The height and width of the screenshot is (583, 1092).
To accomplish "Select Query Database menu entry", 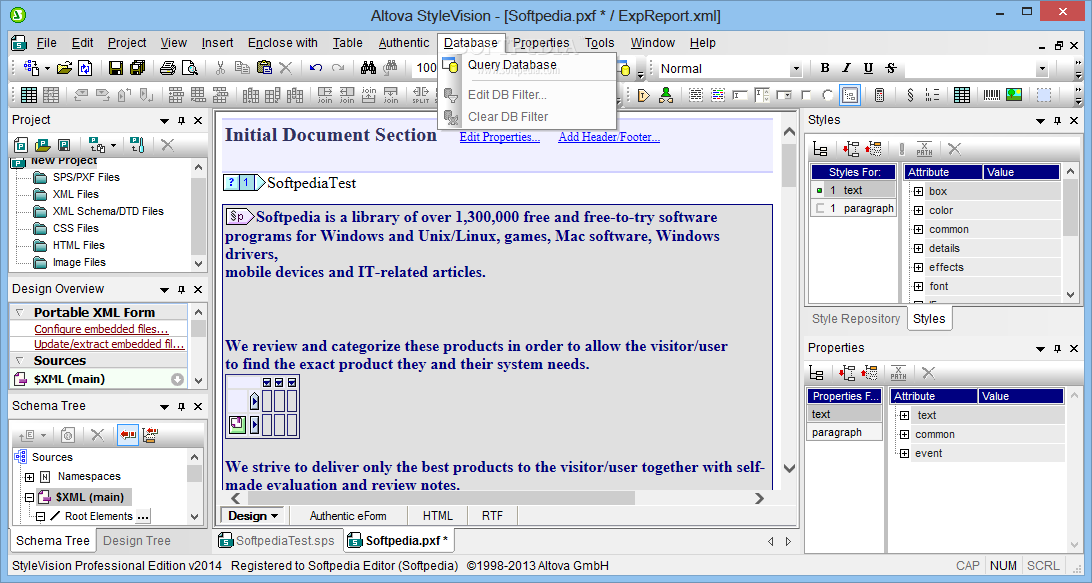I will [512, 65].
